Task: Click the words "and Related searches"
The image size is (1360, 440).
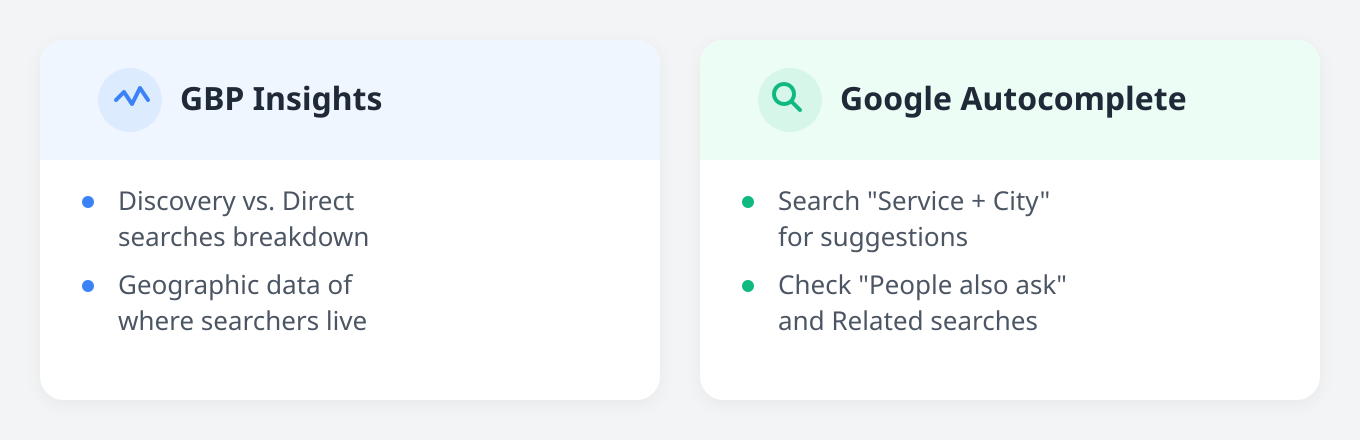Action: click(x=908, y=321)
